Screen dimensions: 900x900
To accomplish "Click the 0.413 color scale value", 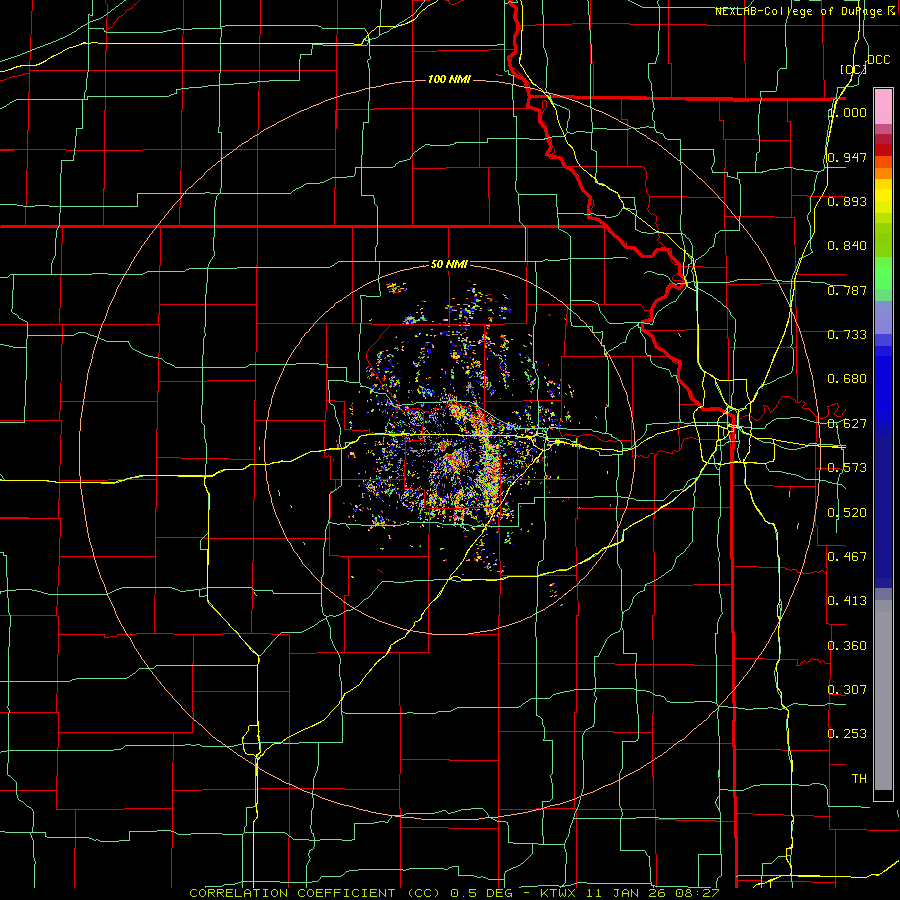I will click(x=847, y=601).
